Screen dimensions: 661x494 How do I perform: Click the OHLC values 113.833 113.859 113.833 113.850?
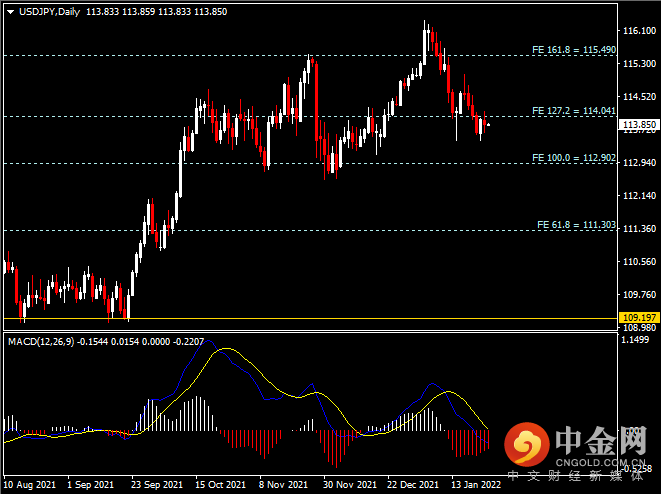(x=156, y=12)
